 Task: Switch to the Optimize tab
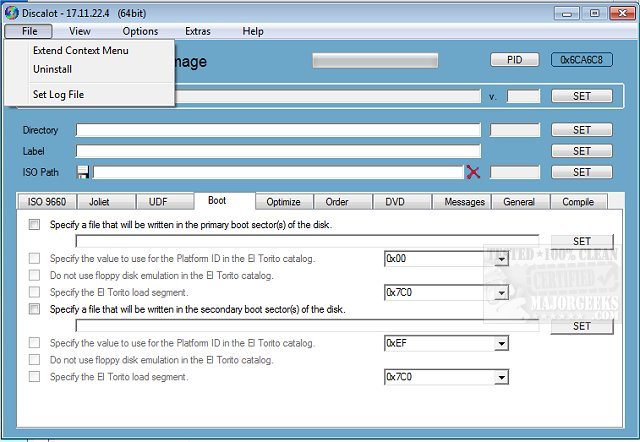click(x=283, y=202)
